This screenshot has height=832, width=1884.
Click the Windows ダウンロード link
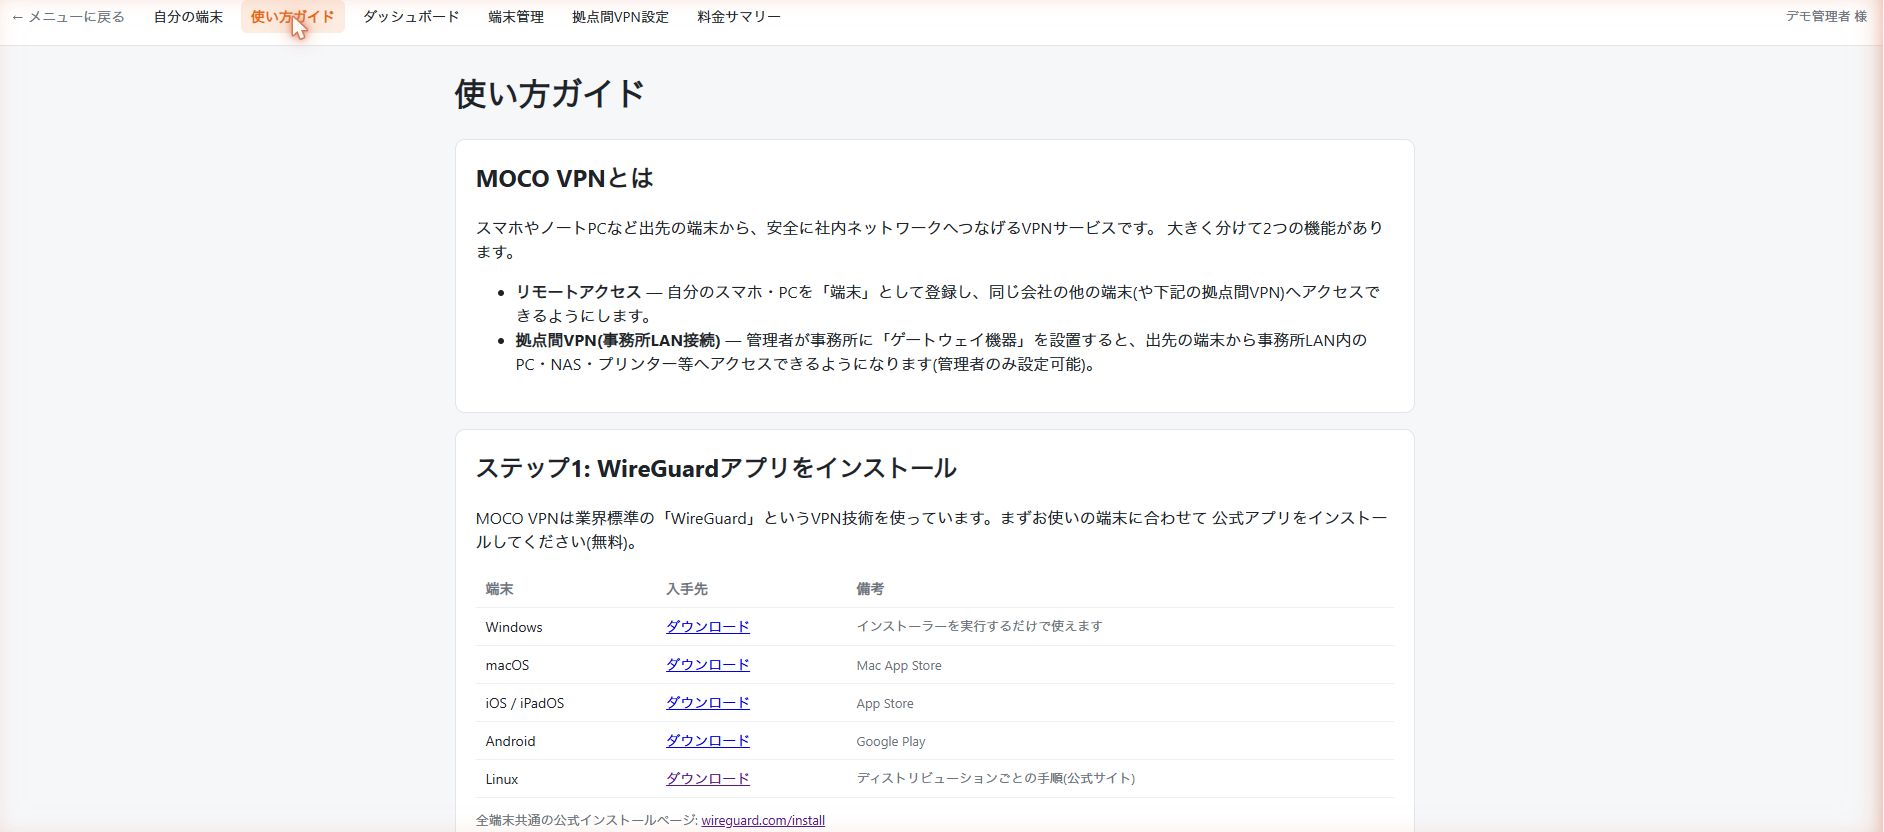click(708, 627)
